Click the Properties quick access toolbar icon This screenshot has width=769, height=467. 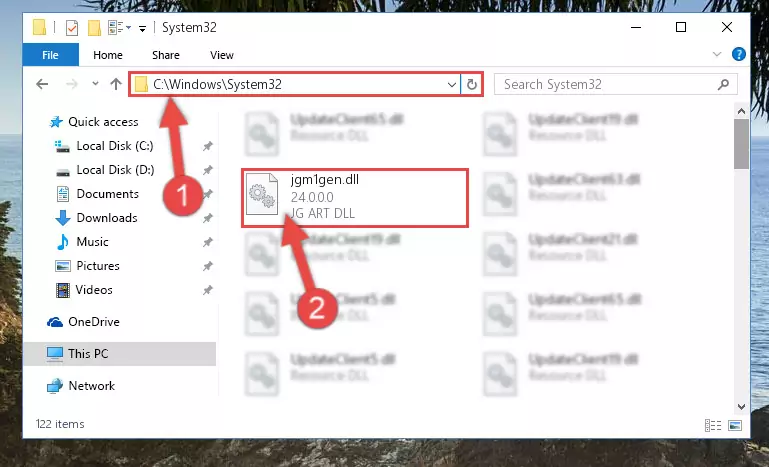72,27
